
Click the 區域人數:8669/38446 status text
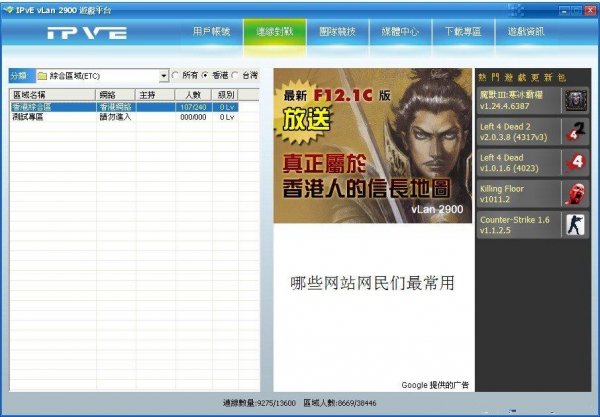[x=340, y=403]
